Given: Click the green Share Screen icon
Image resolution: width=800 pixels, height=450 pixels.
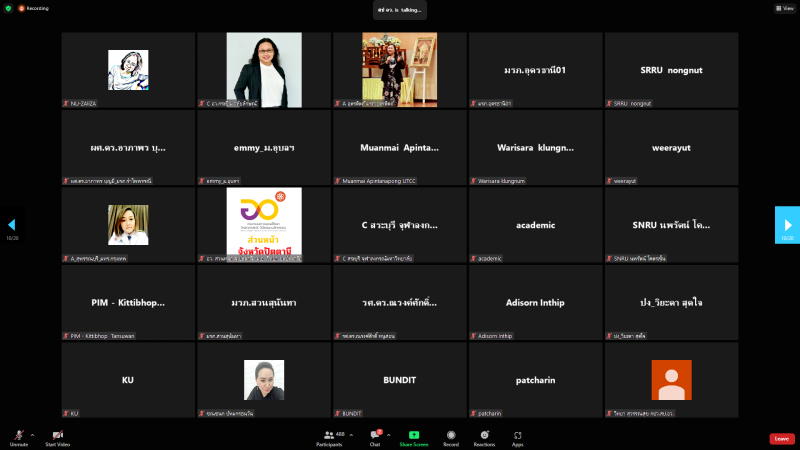Looking at the screenshot, I should click(x=413, y=437).
